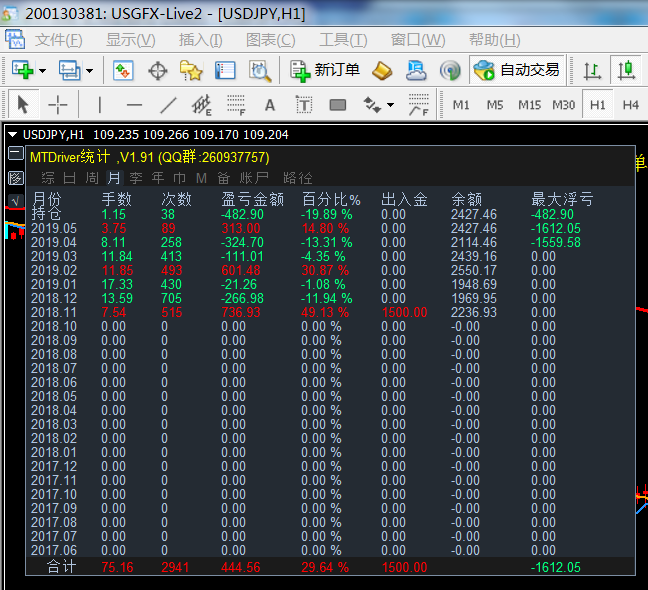Switch to the 周 weekly tab
The height and width of the screenshot is (590, 648).
92,178
